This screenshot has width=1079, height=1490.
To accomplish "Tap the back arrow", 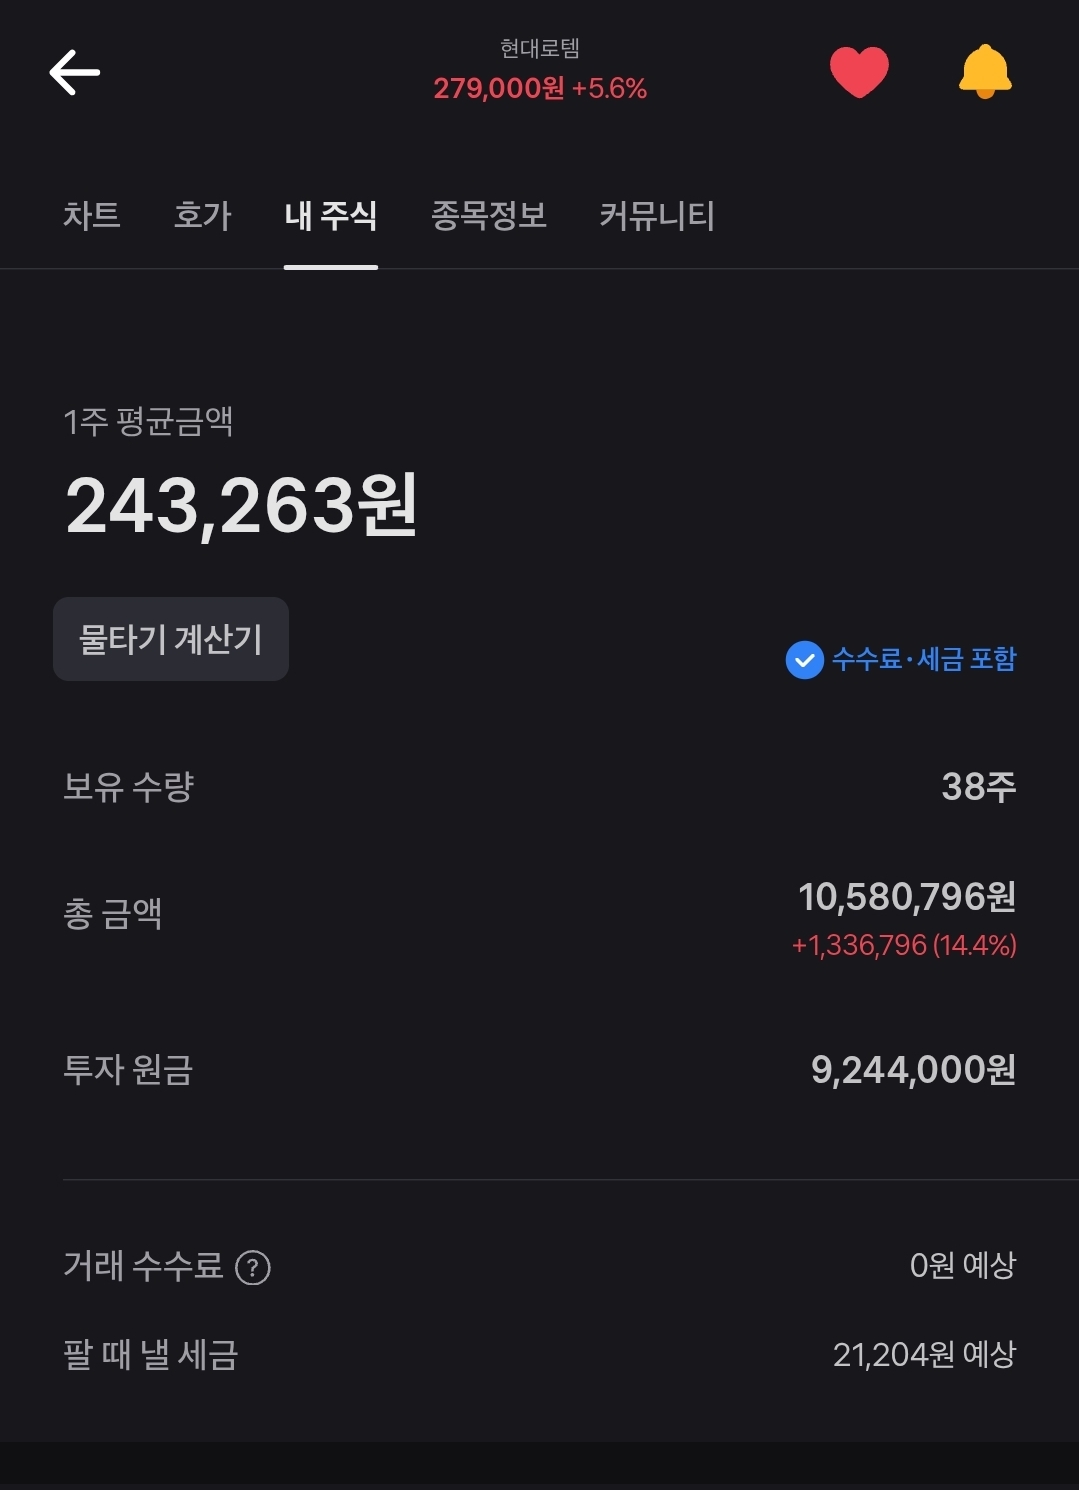I will pyautogui.click(x=75, y=73).
